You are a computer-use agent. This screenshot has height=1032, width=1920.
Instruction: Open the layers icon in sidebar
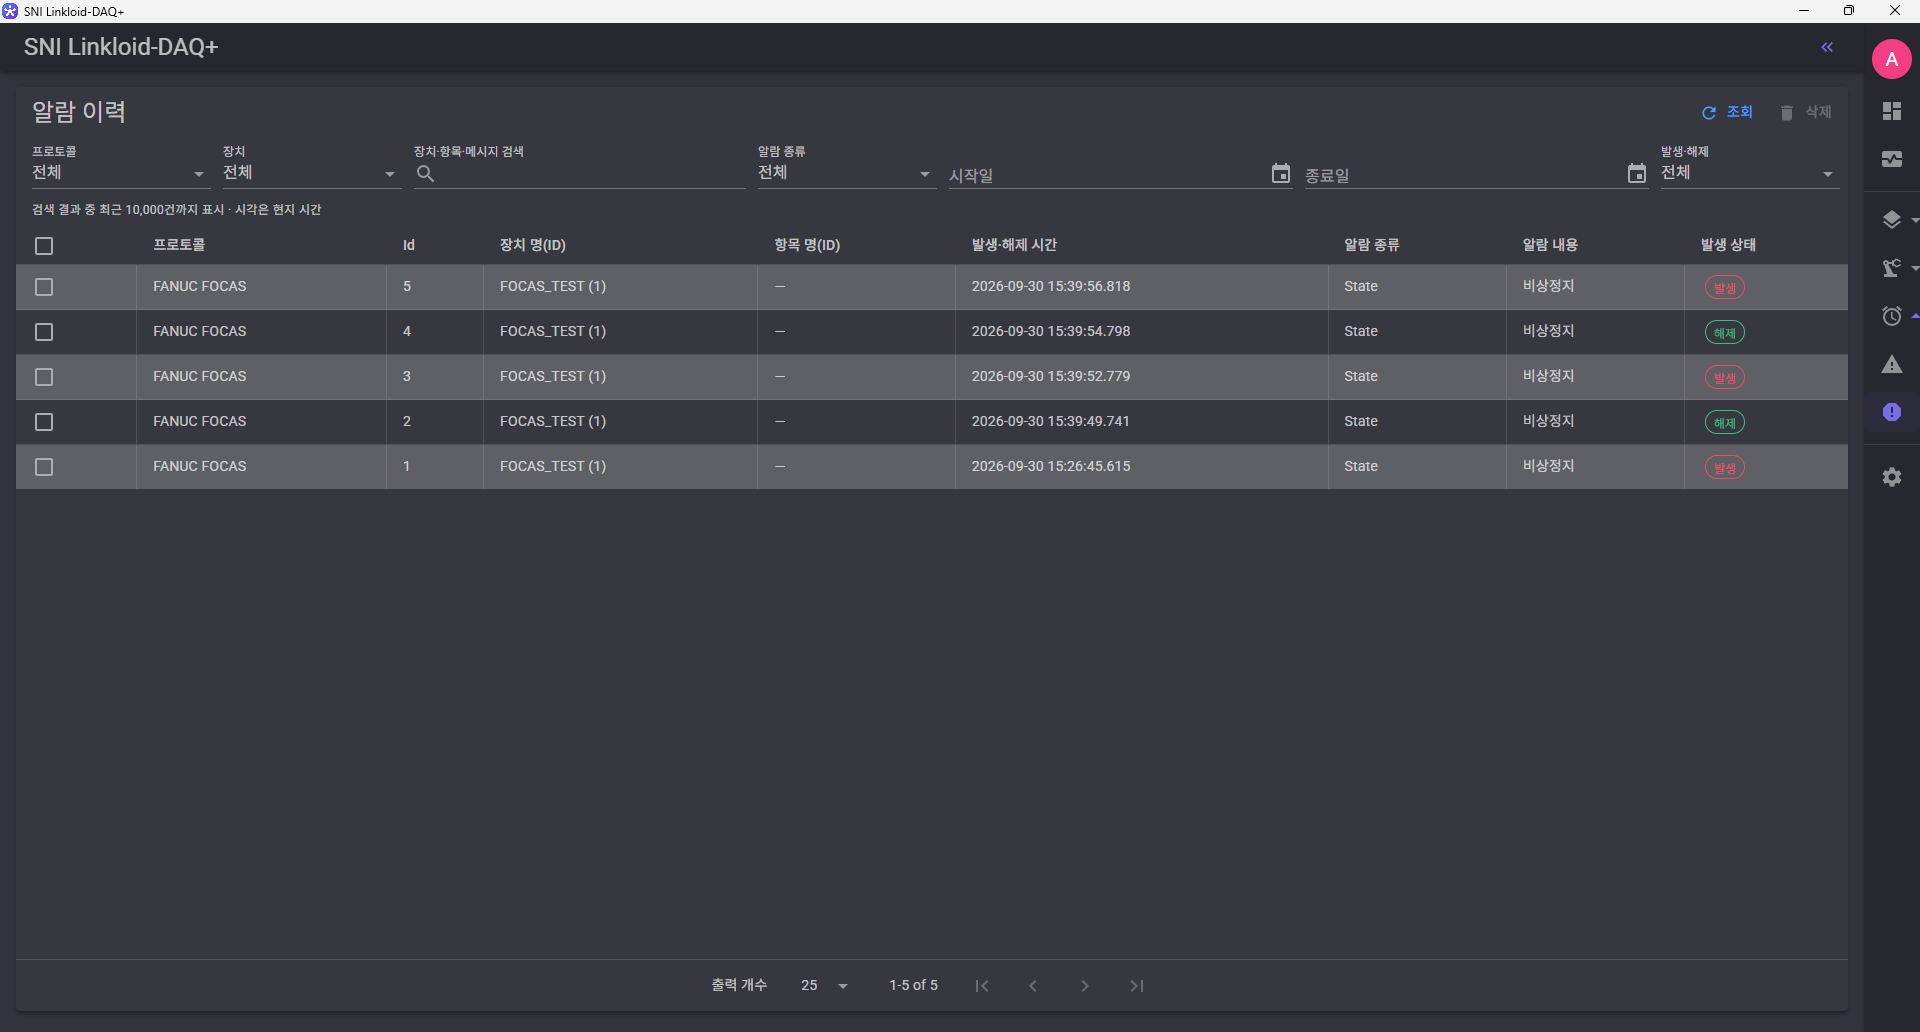pyautogui.click(x=1891, y=219)
